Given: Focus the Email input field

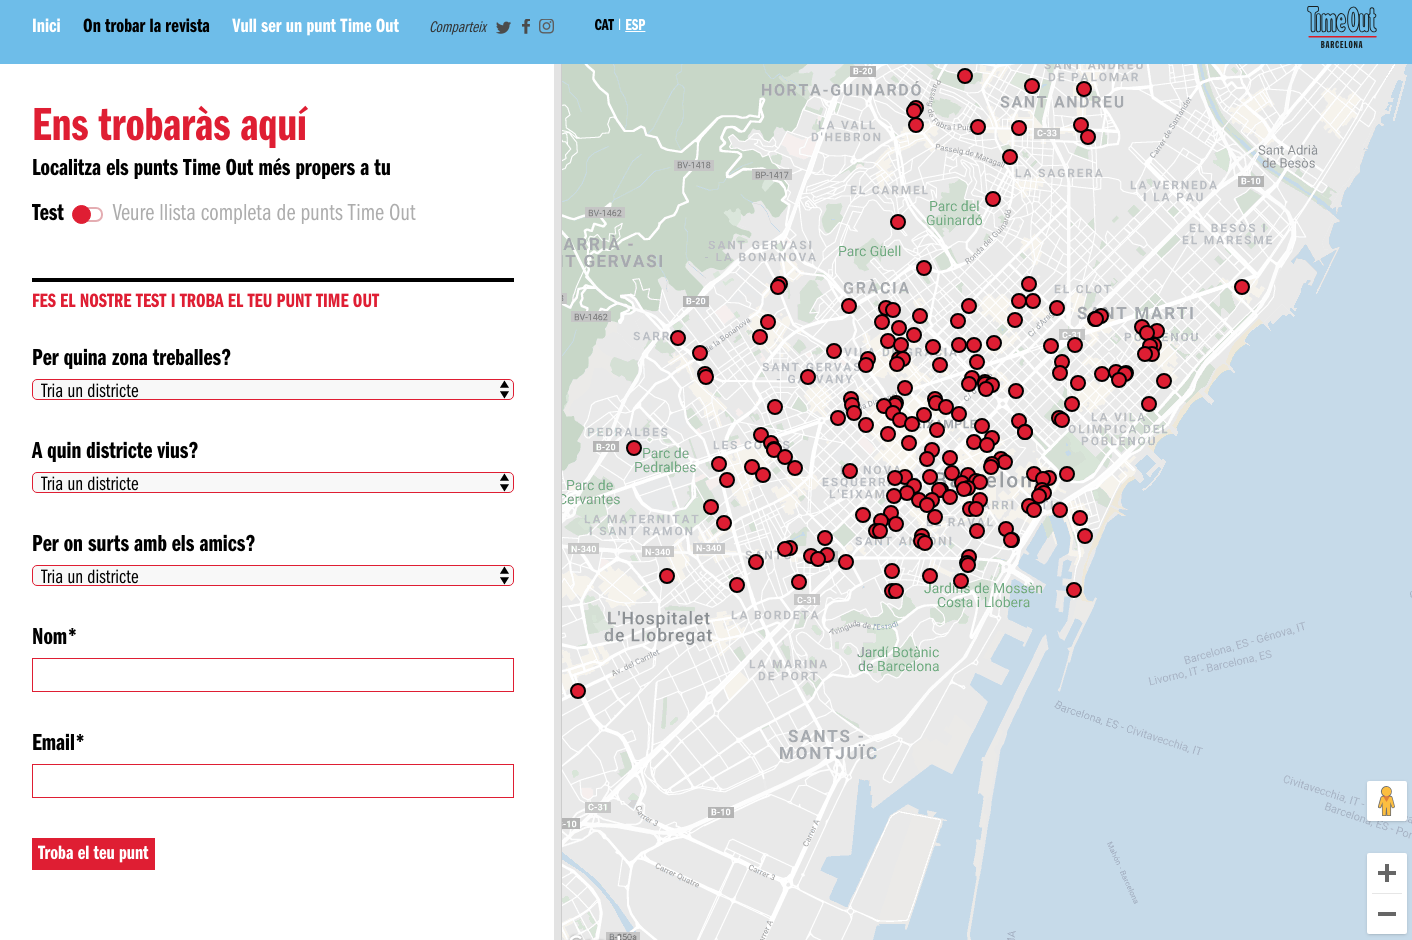Looking at the screenshot, I should click(x=273, y=781).
